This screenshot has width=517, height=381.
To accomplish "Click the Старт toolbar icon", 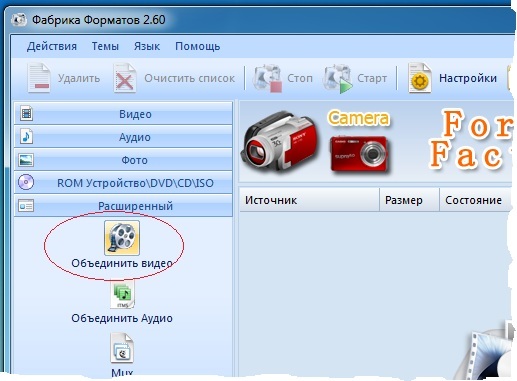I will 337,79.
